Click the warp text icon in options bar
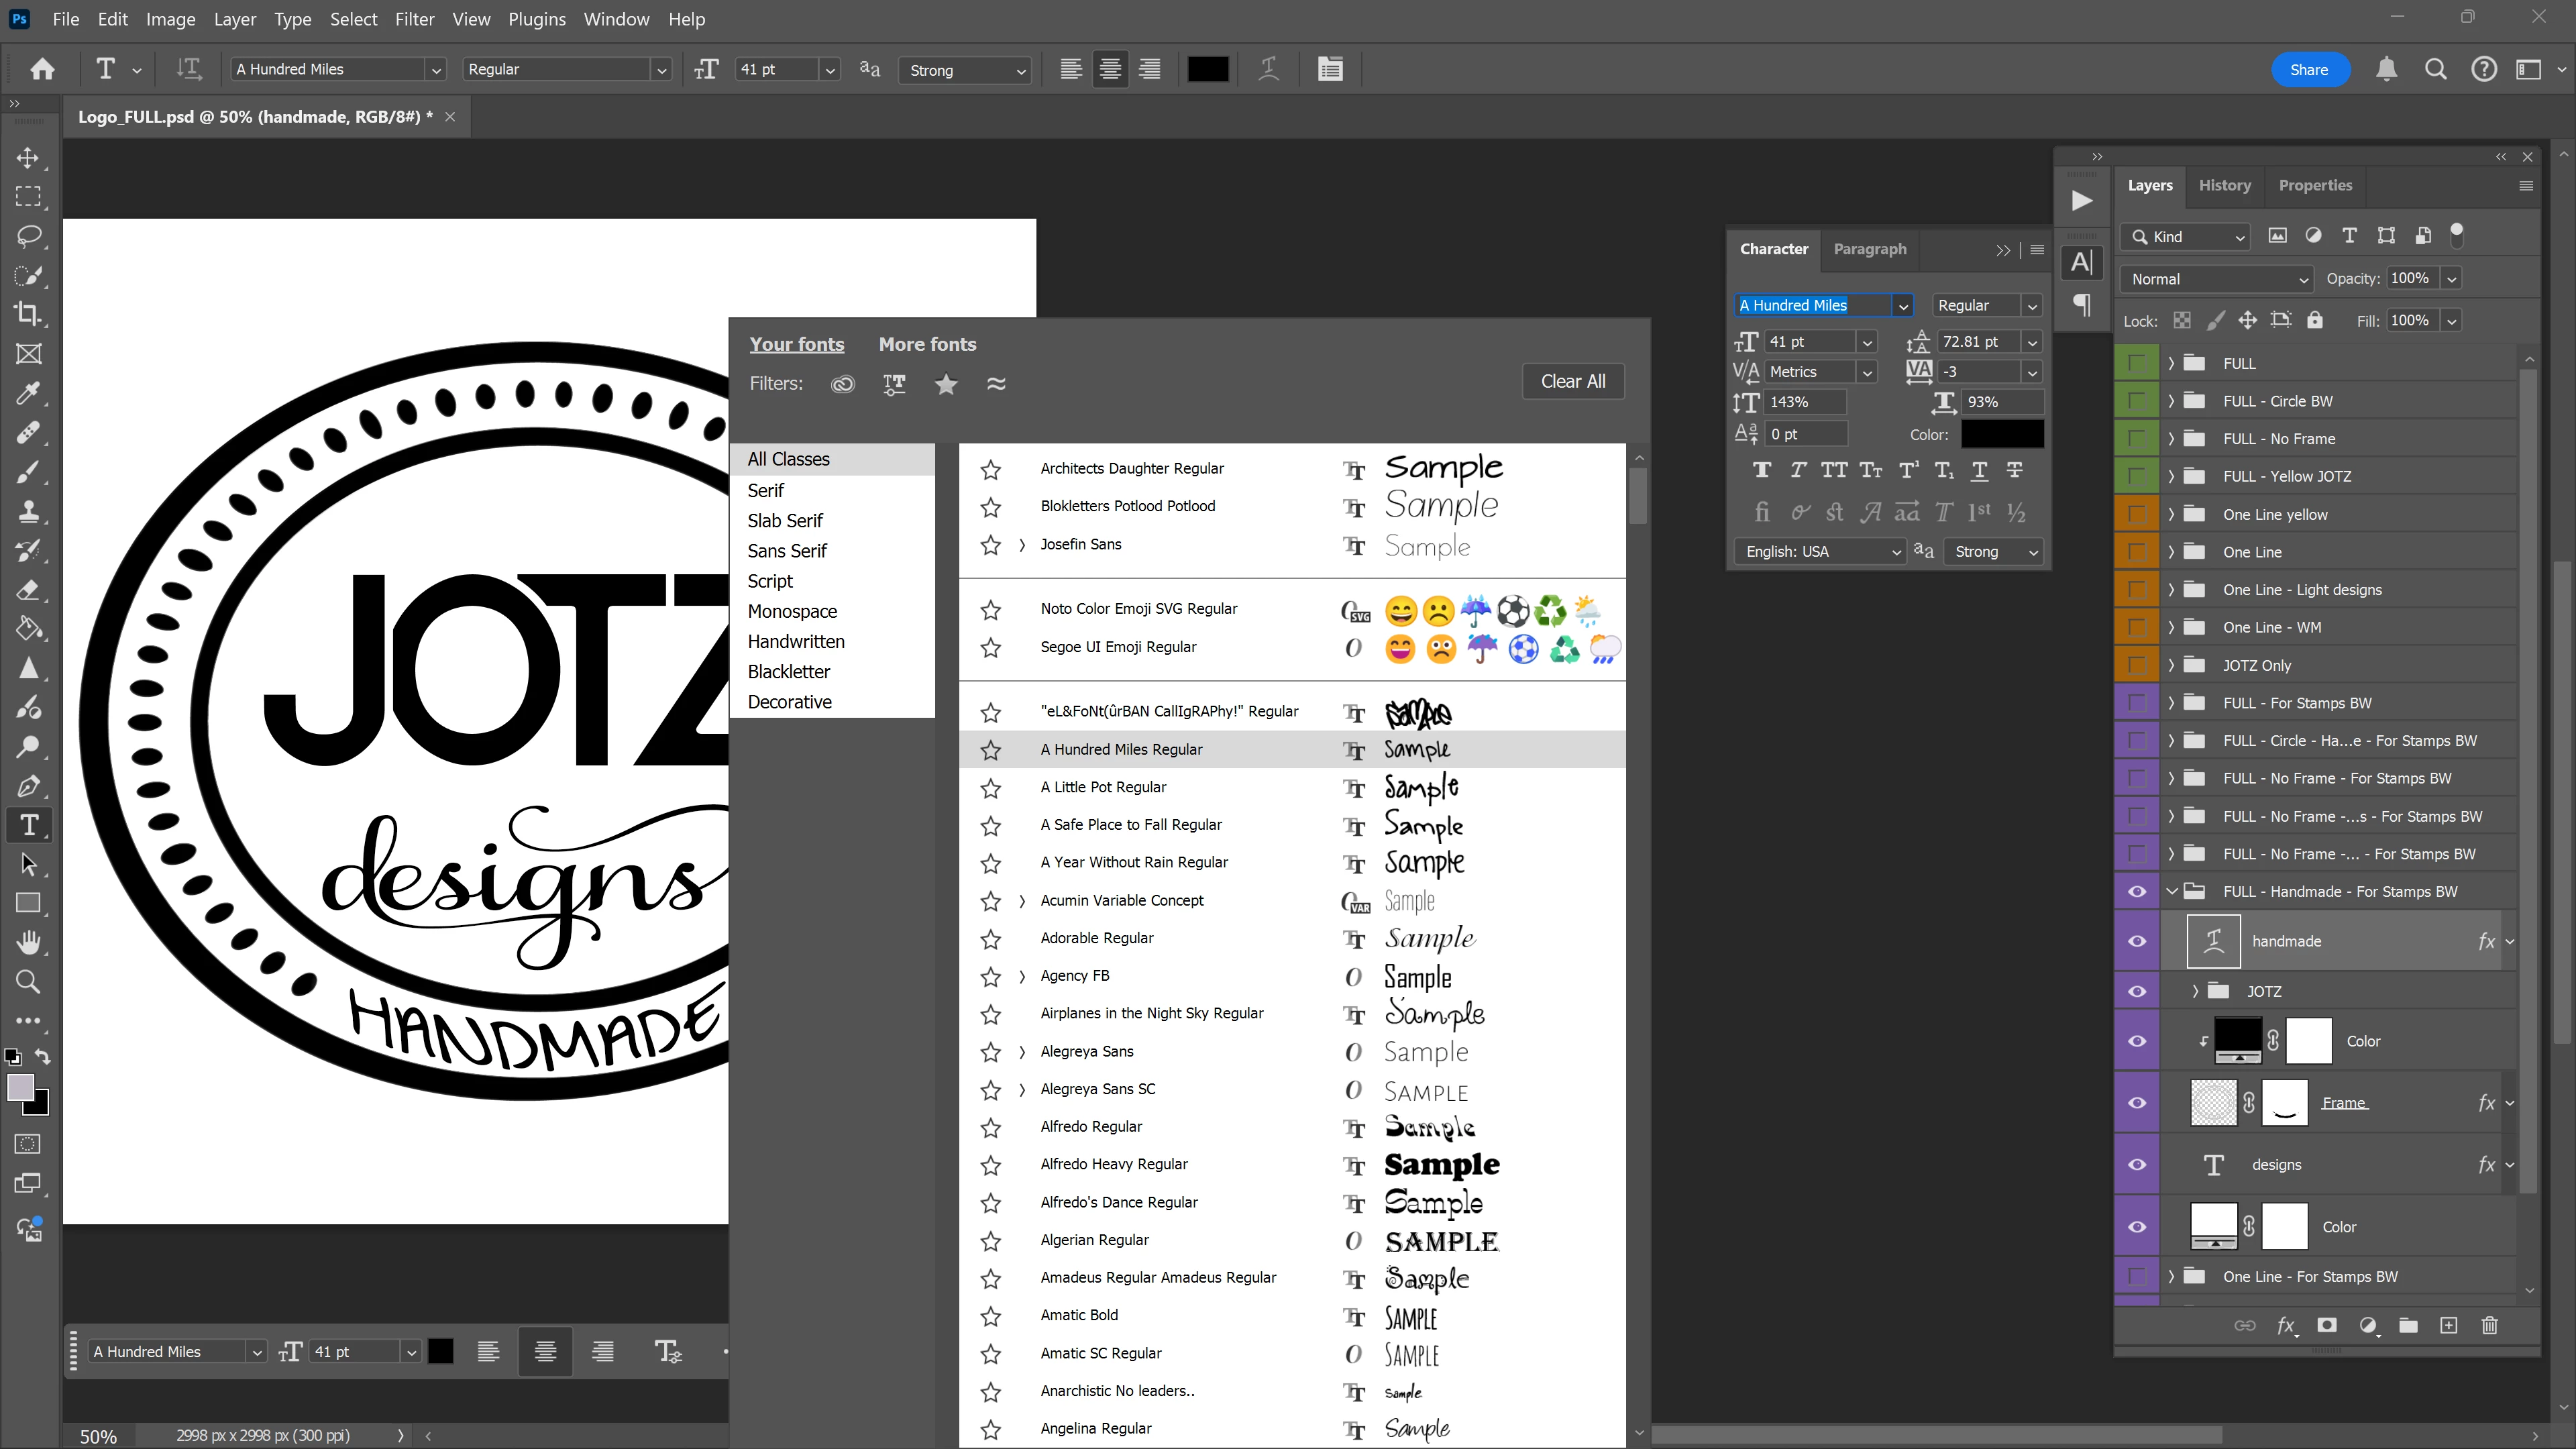Viewport: 2576px width, 1449px height. 1268,69
